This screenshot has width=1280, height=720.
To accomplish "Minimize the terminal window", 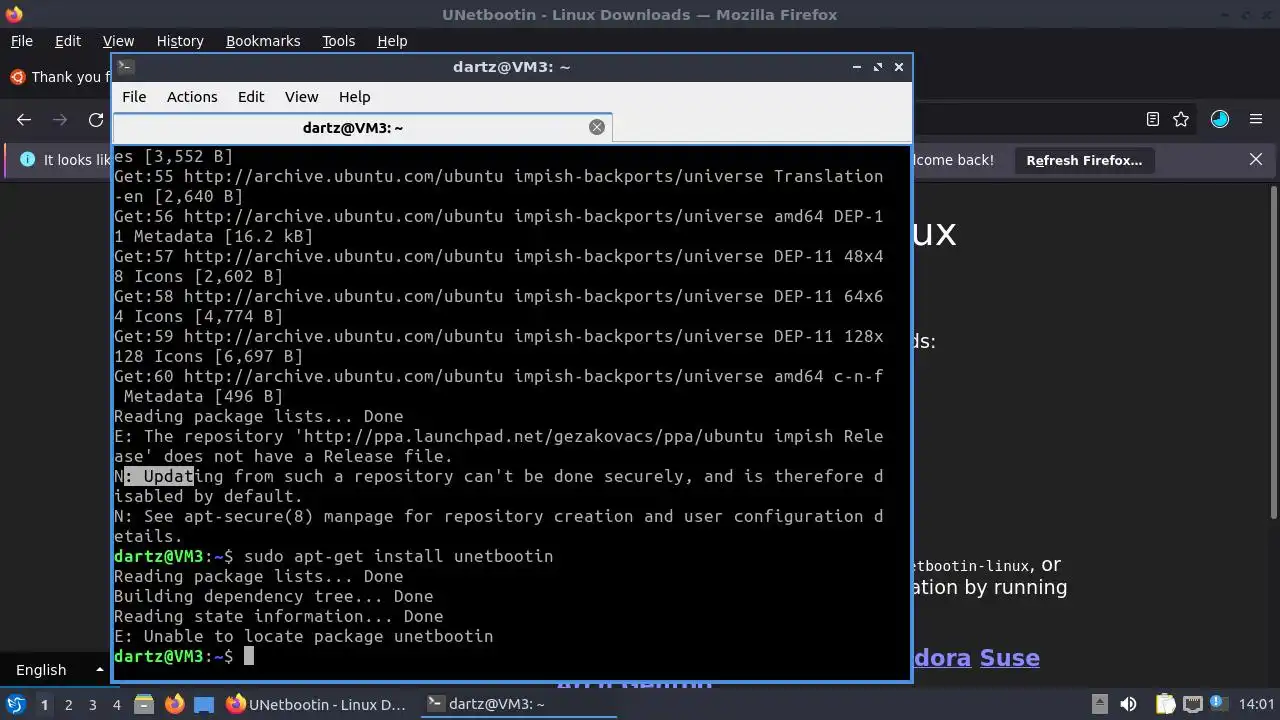I will (857, 67).
